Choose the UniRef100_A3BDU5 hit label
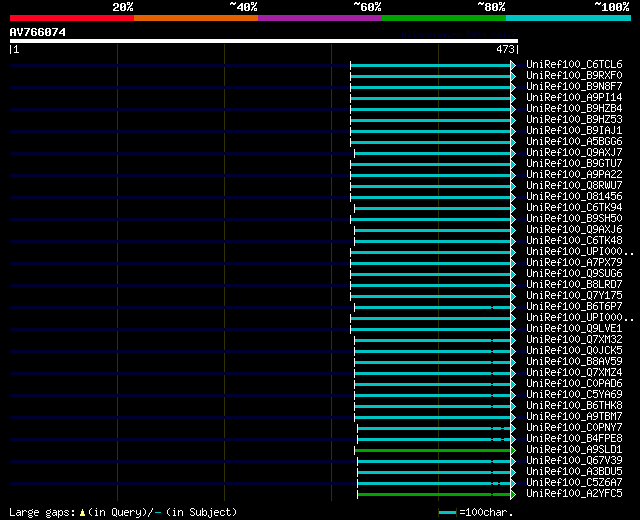The image size is (640, 520). 574,472
